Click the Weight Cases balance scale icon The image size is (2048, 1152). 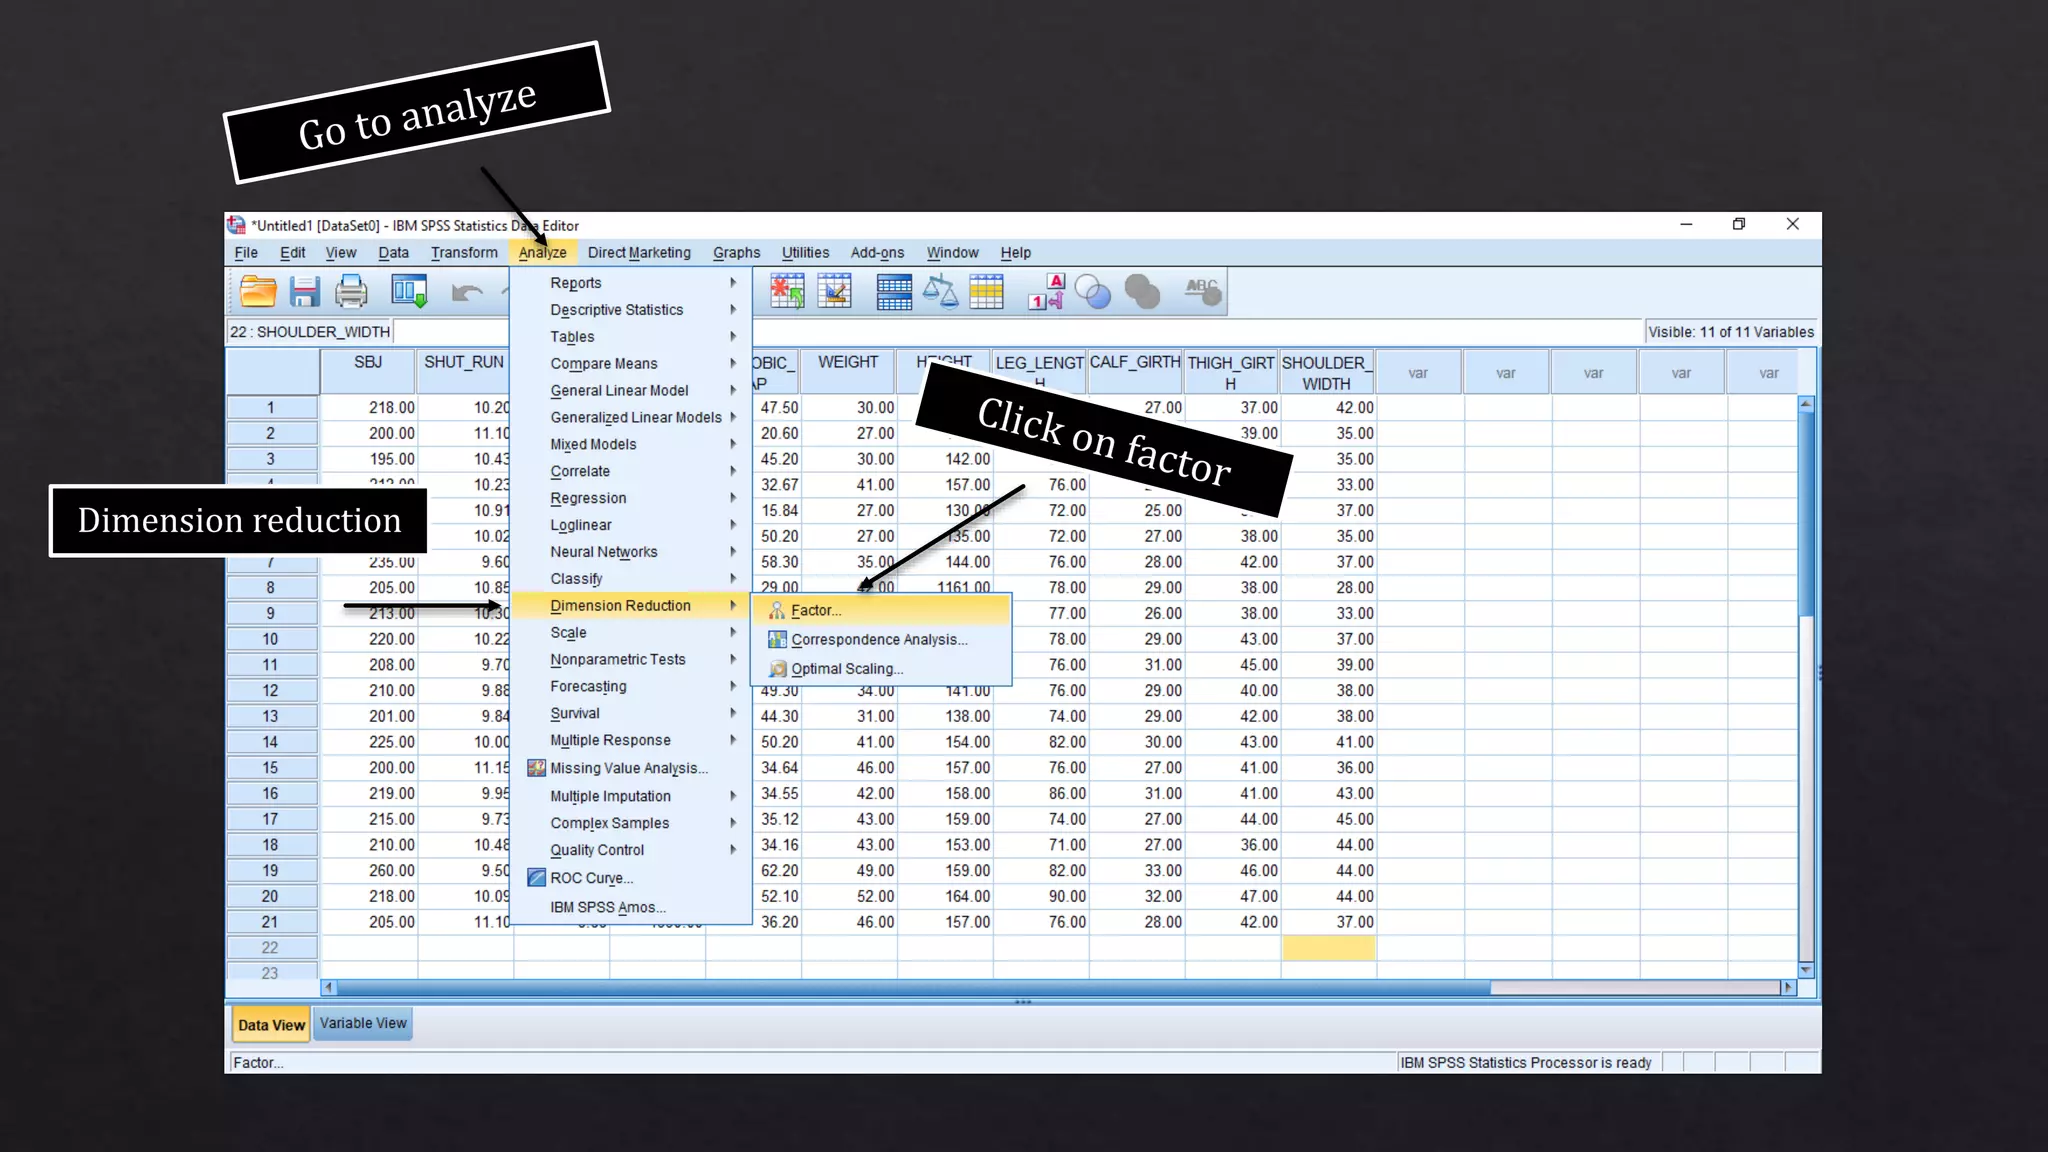pyautogui.click(x=940, y=292)
